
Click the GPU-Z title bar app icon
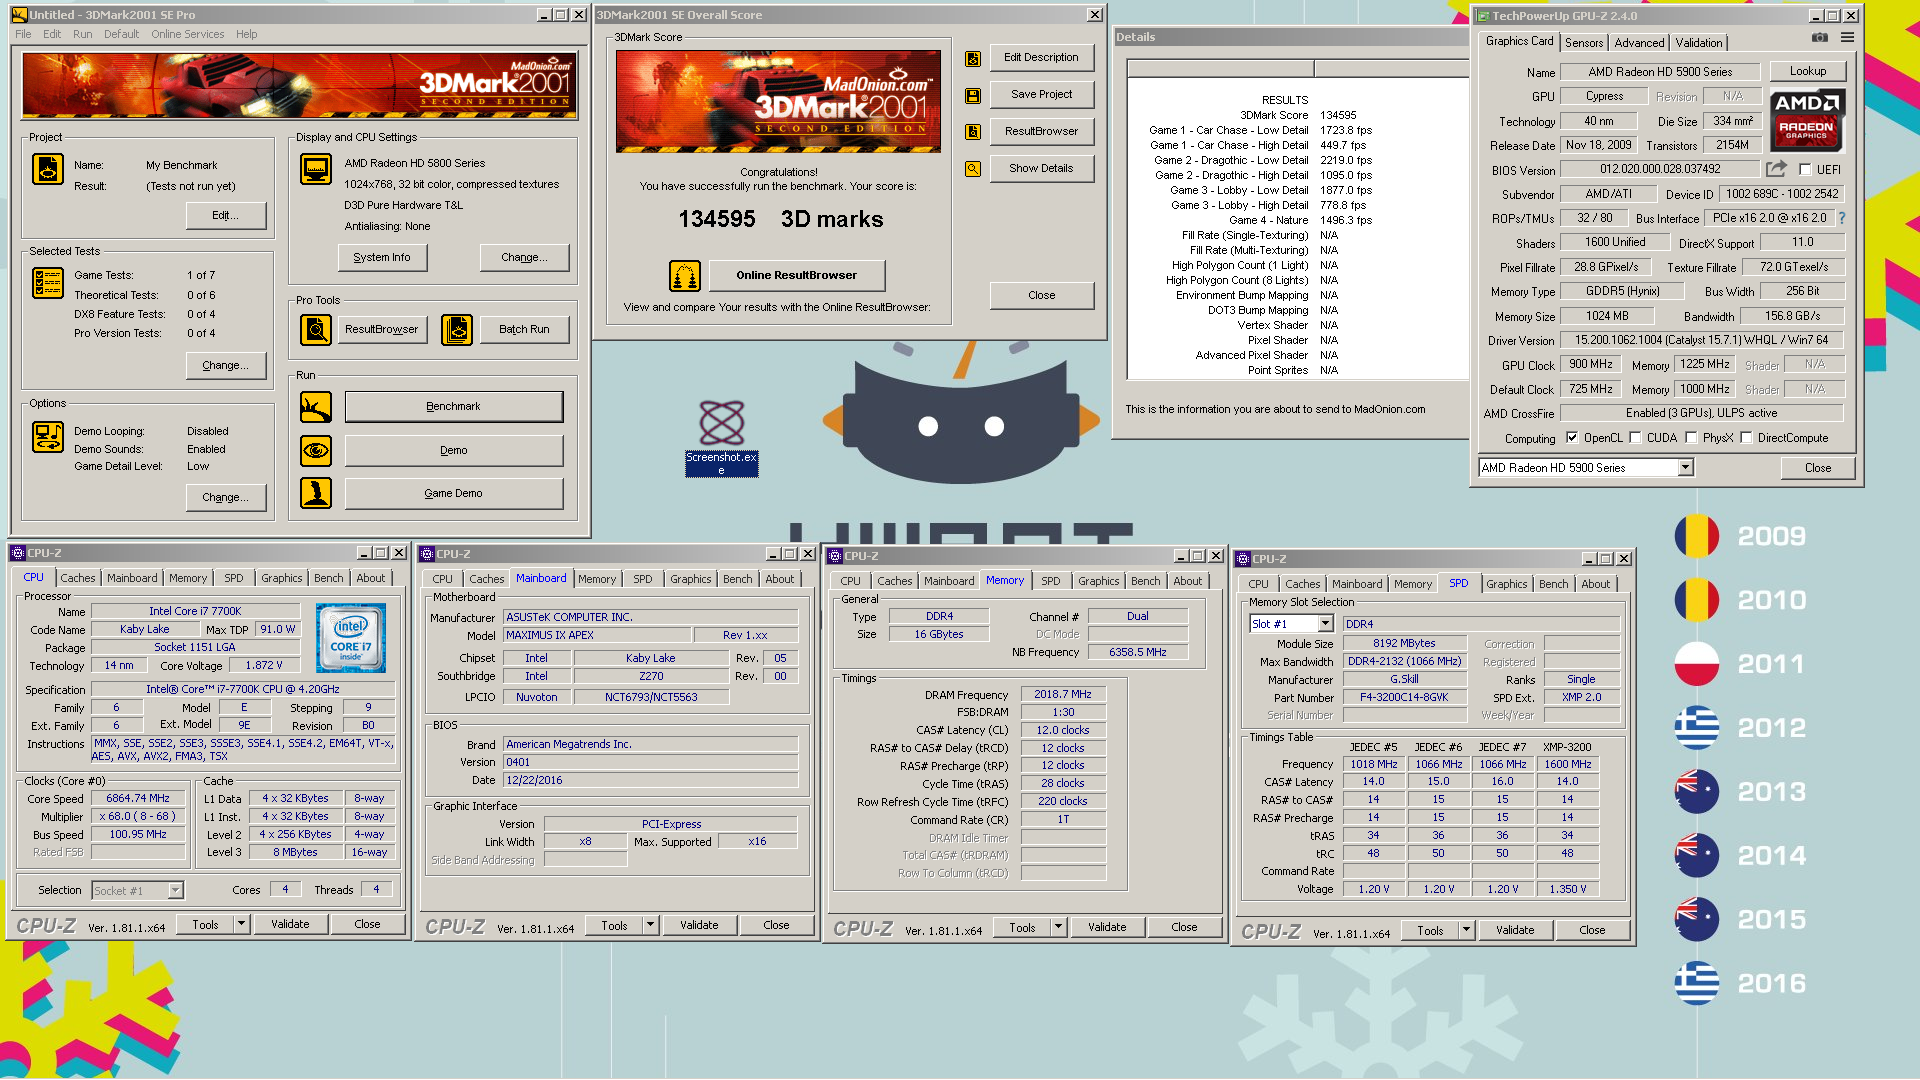pyautogui.click(x=1482, y=16)
